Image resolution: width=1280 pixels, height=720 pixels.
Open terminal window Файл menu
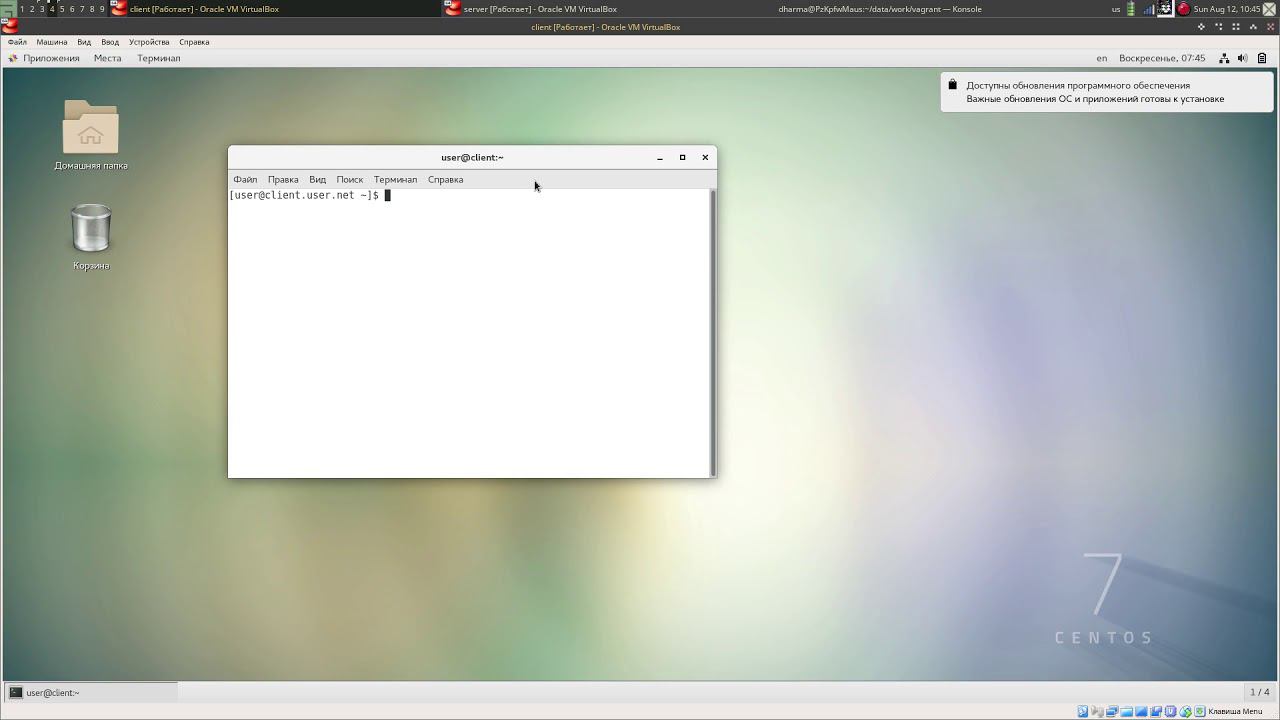tap(245, 180)
